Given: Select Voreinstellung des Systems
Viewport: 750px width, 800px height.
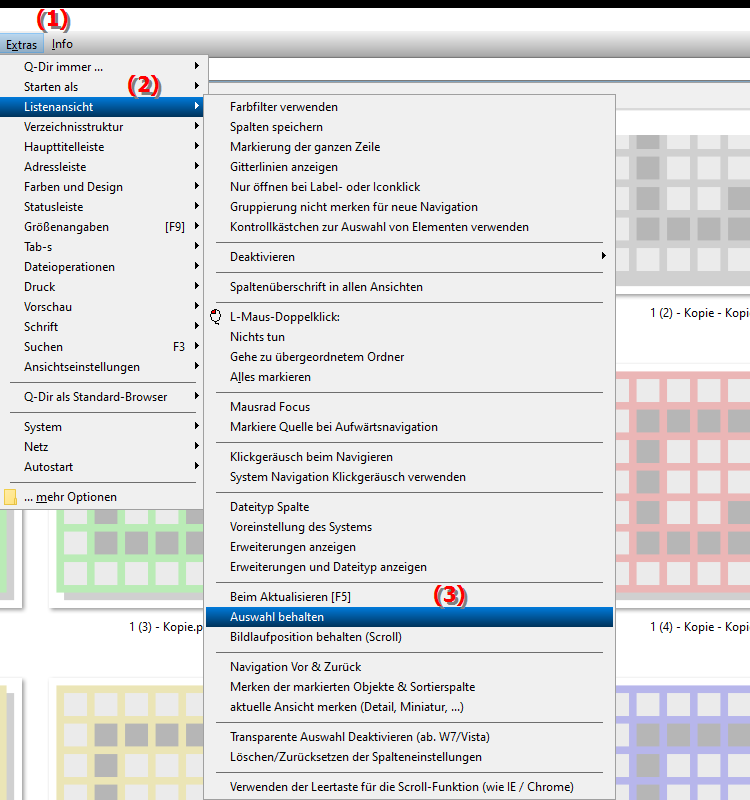Looking at the screenshot, I should tap(409, 527).
